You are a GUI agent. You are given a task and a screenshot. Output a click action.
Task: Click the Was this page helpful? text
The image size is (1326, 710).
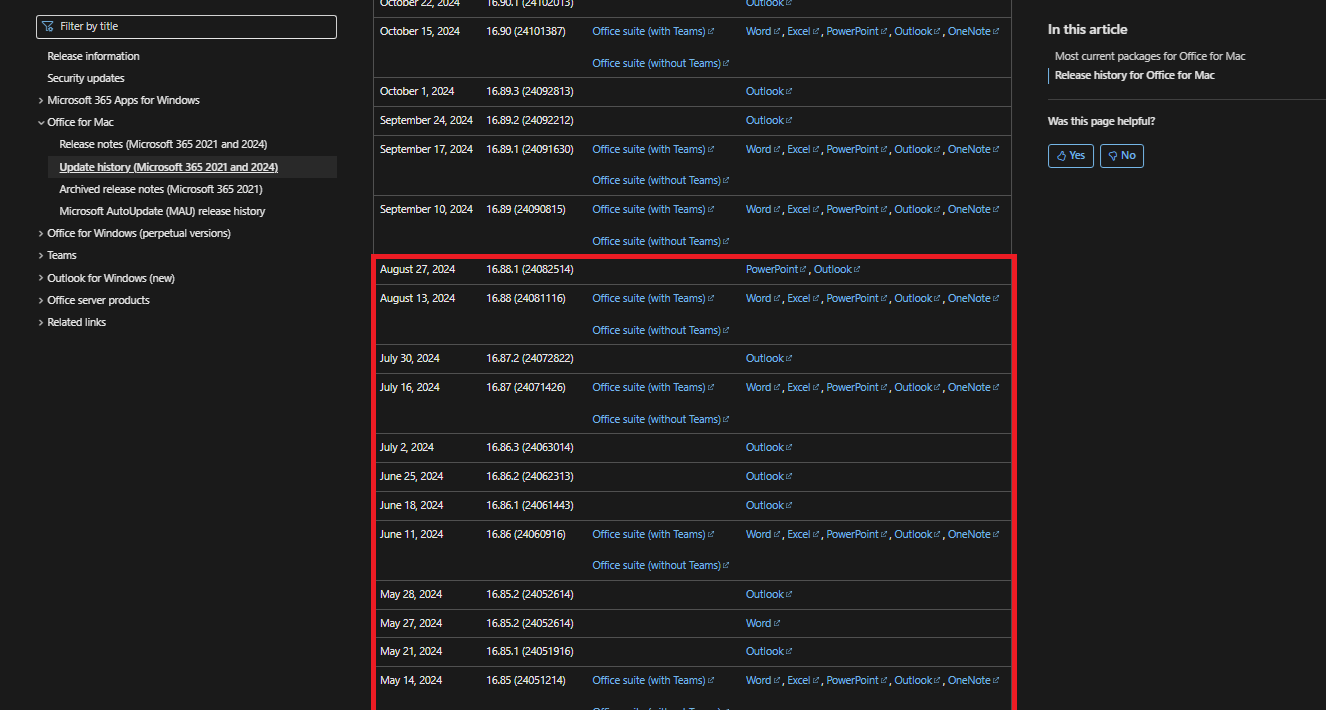(x=1101, y=121)
